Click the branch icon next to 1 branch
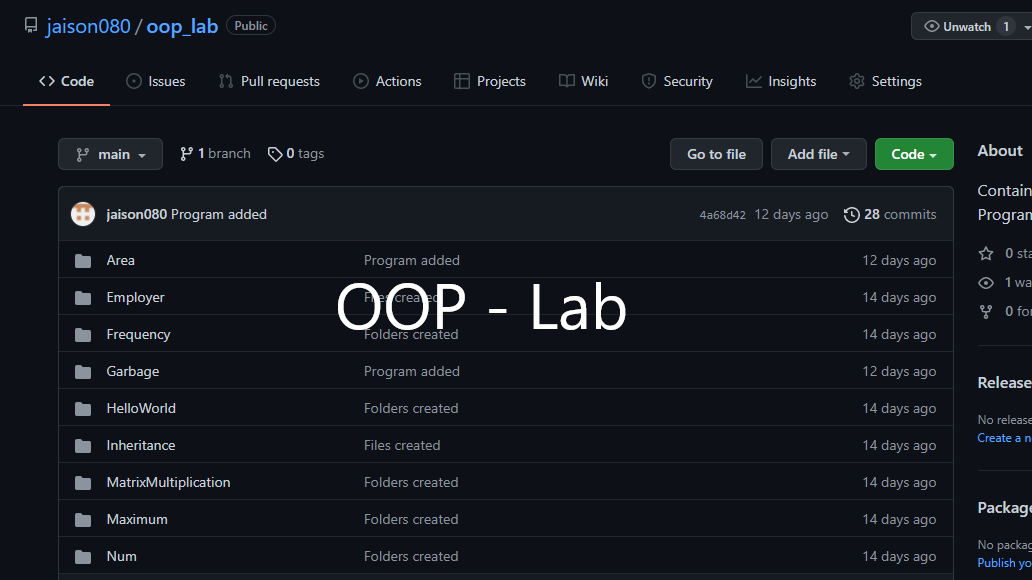 (186, 154)
